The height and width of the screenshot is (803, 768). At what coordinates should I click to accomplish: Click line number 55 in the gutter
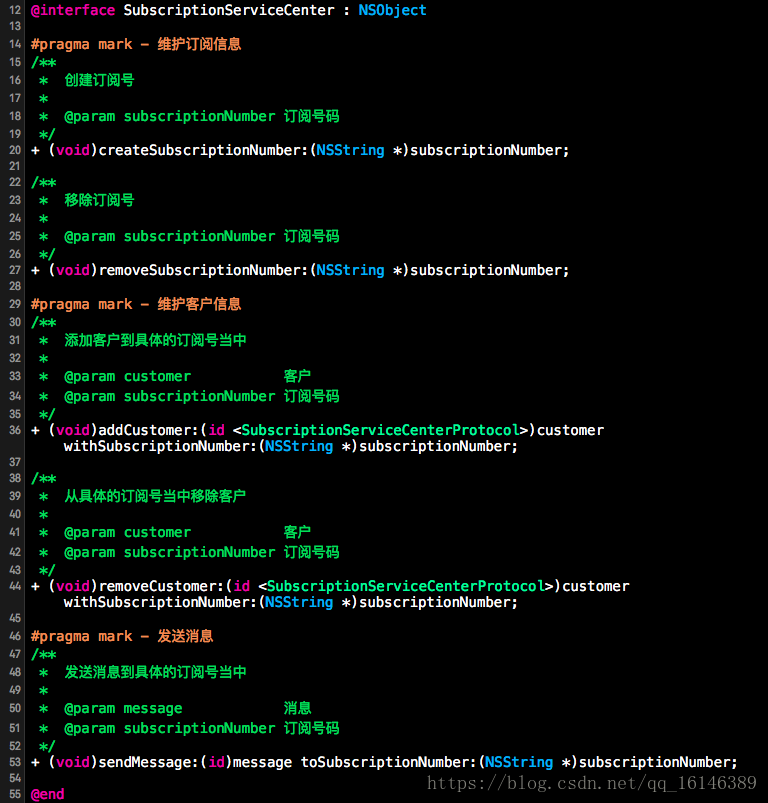coord(15,794)
